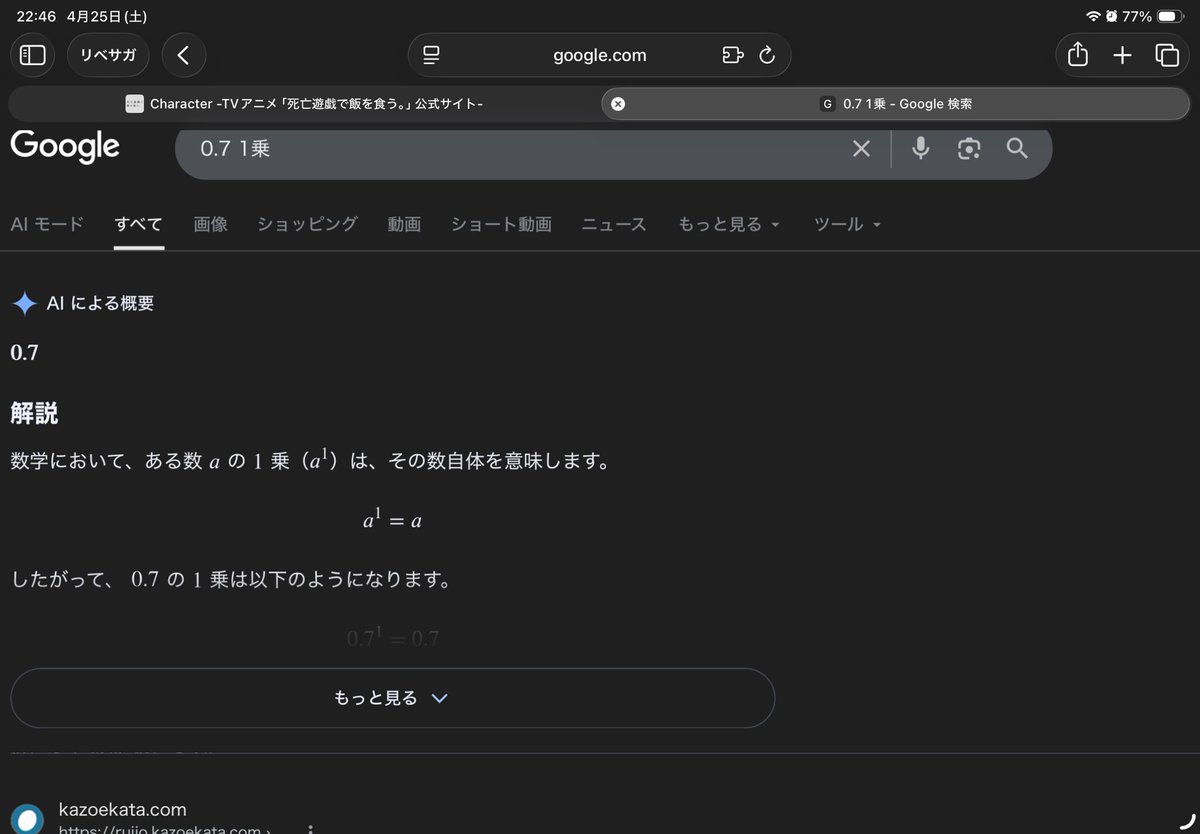Clear the search query with X icon

[861, 149]
